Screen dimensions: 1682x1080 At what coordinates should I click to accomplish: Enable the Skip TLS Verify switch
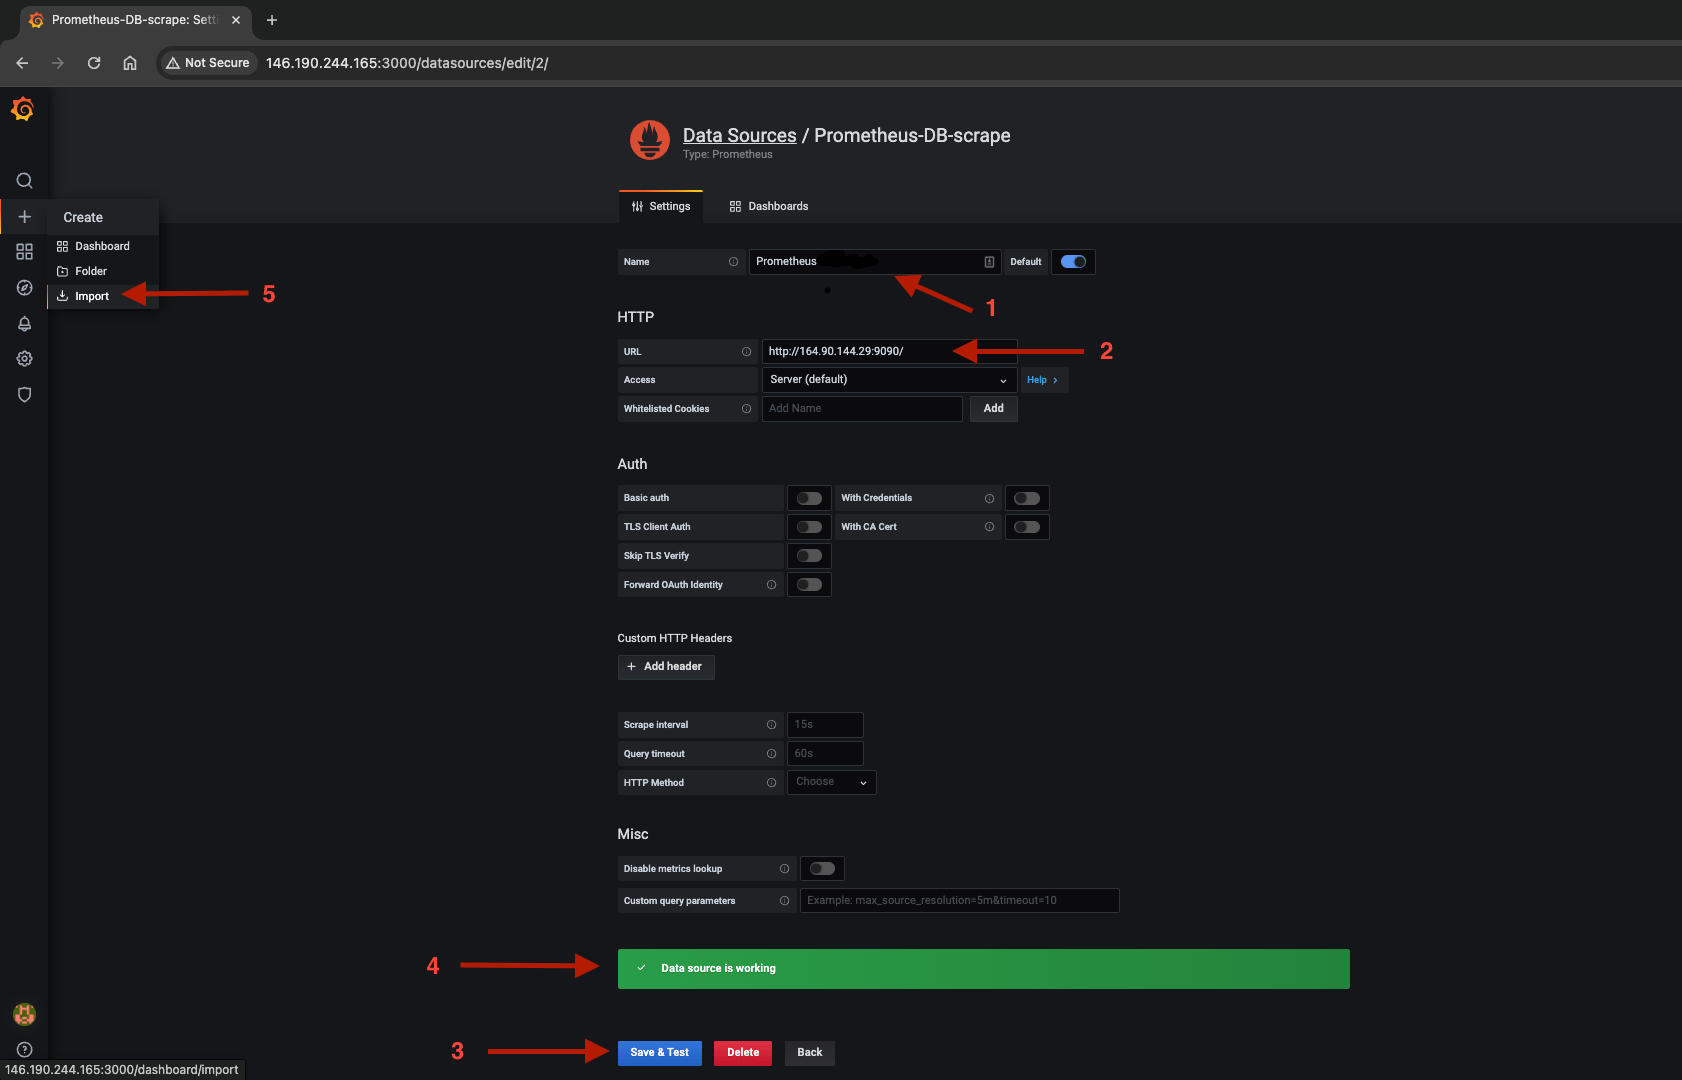(809, 556)
